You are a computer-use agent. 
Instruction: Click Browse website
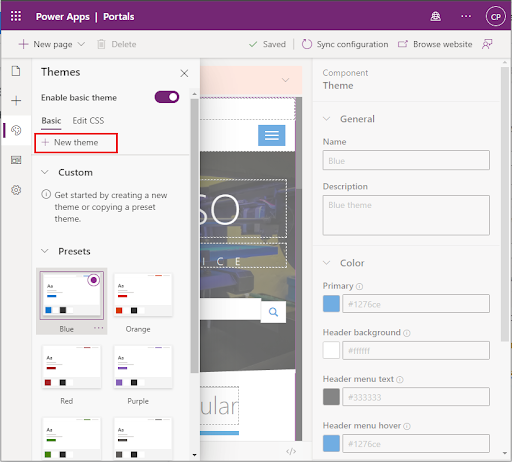point(435,44)
